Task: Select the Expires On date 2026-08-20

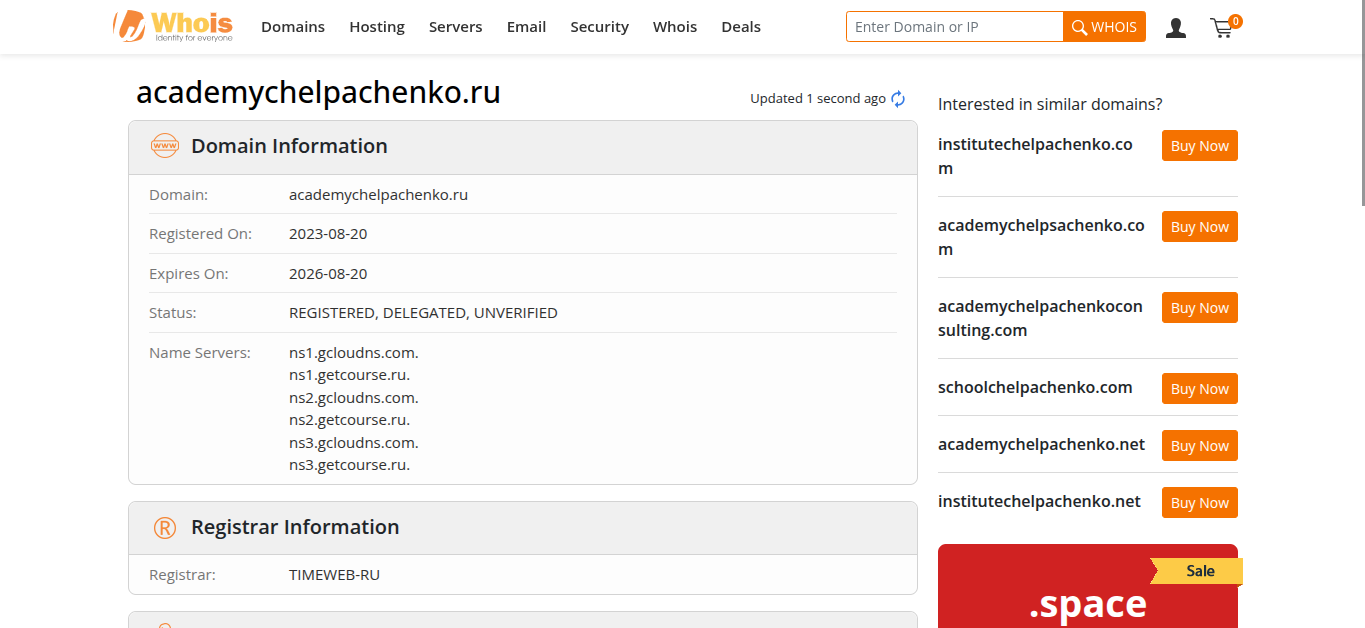Action: [328, 274]
